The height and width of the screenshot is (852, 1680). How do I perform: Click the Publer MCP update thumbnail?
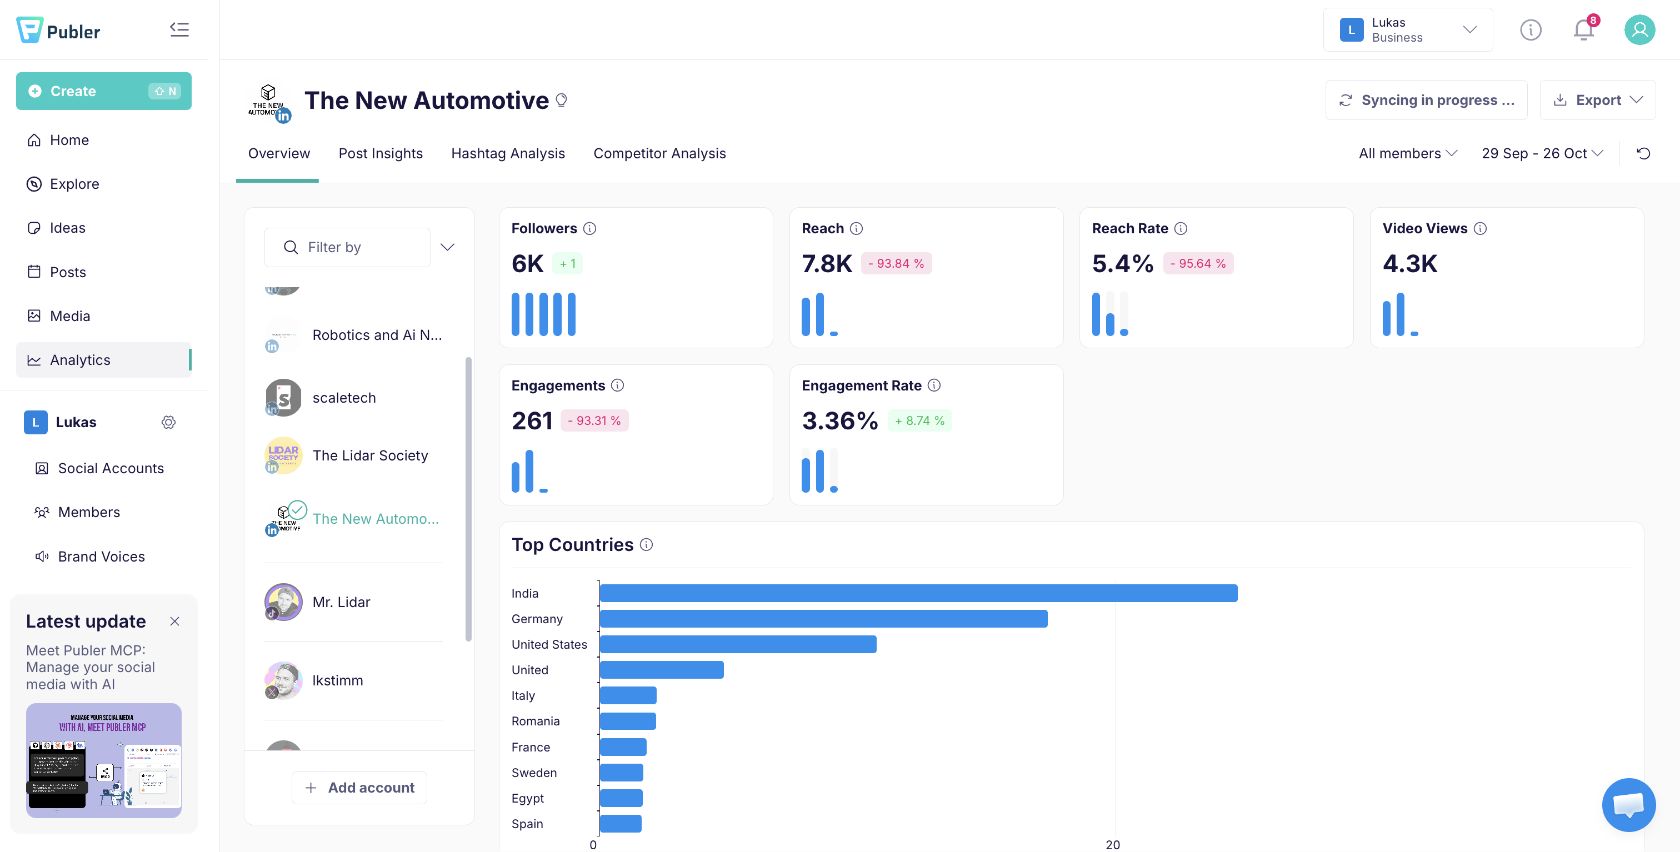coord(104,761)
